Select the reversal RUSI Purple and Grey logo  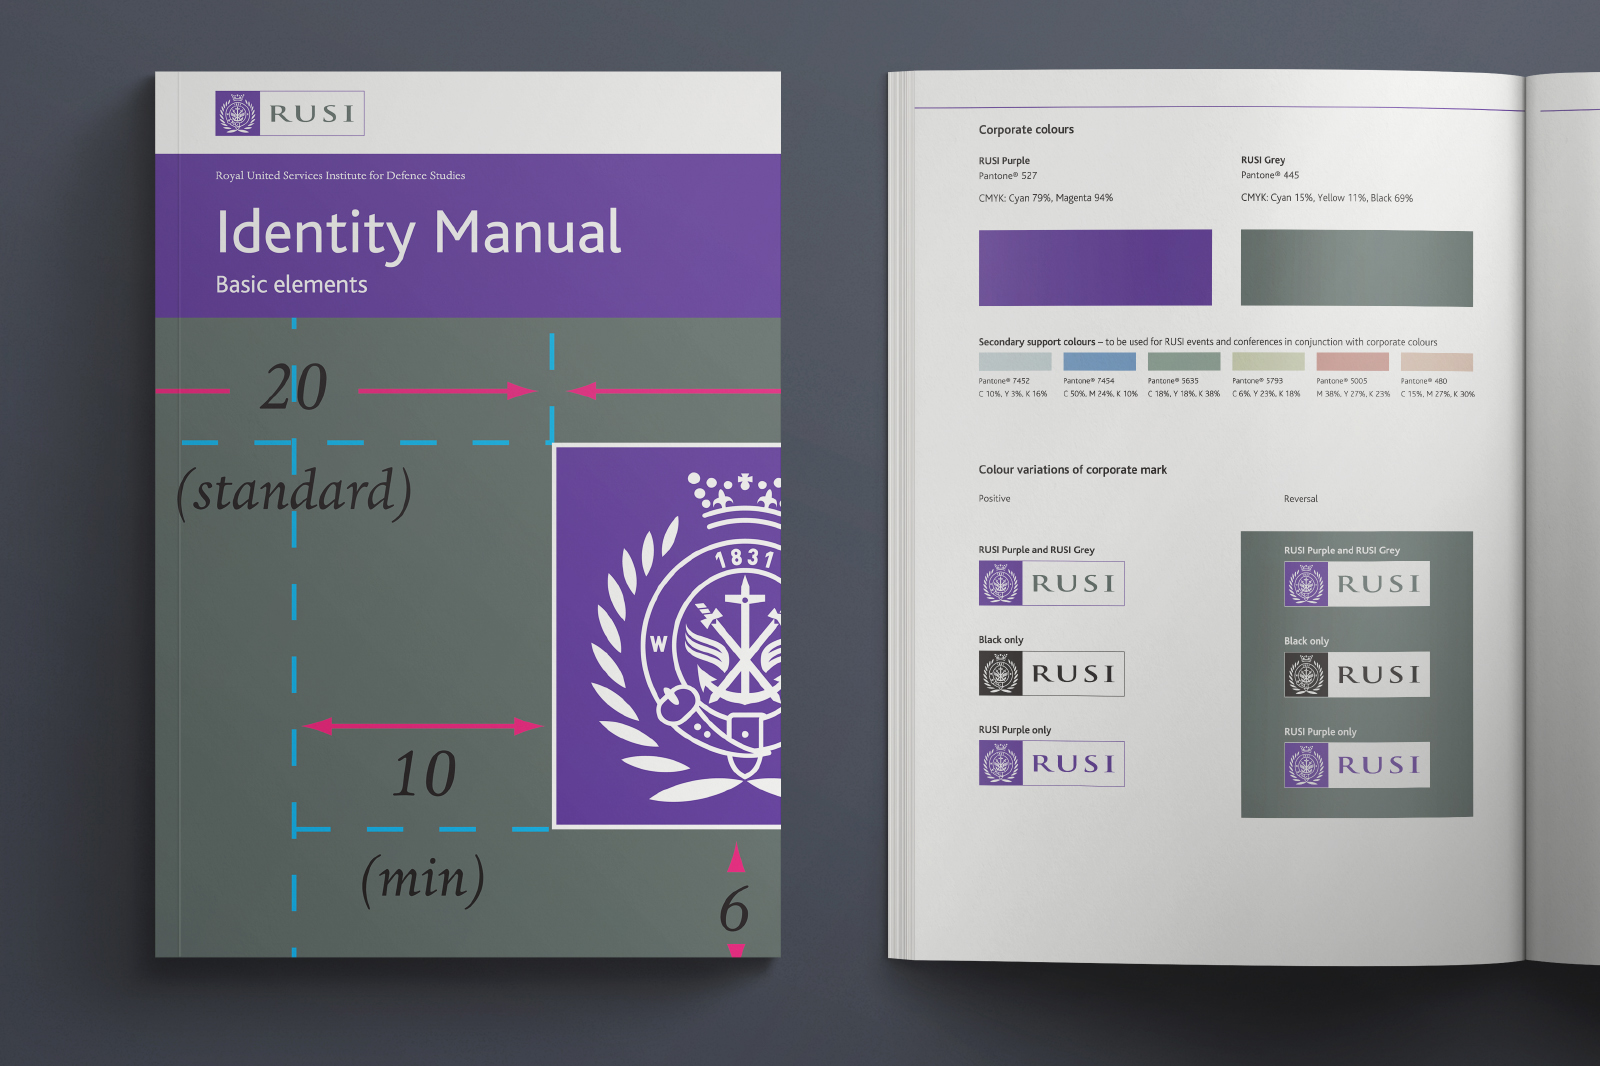(x=1357, y=584)
